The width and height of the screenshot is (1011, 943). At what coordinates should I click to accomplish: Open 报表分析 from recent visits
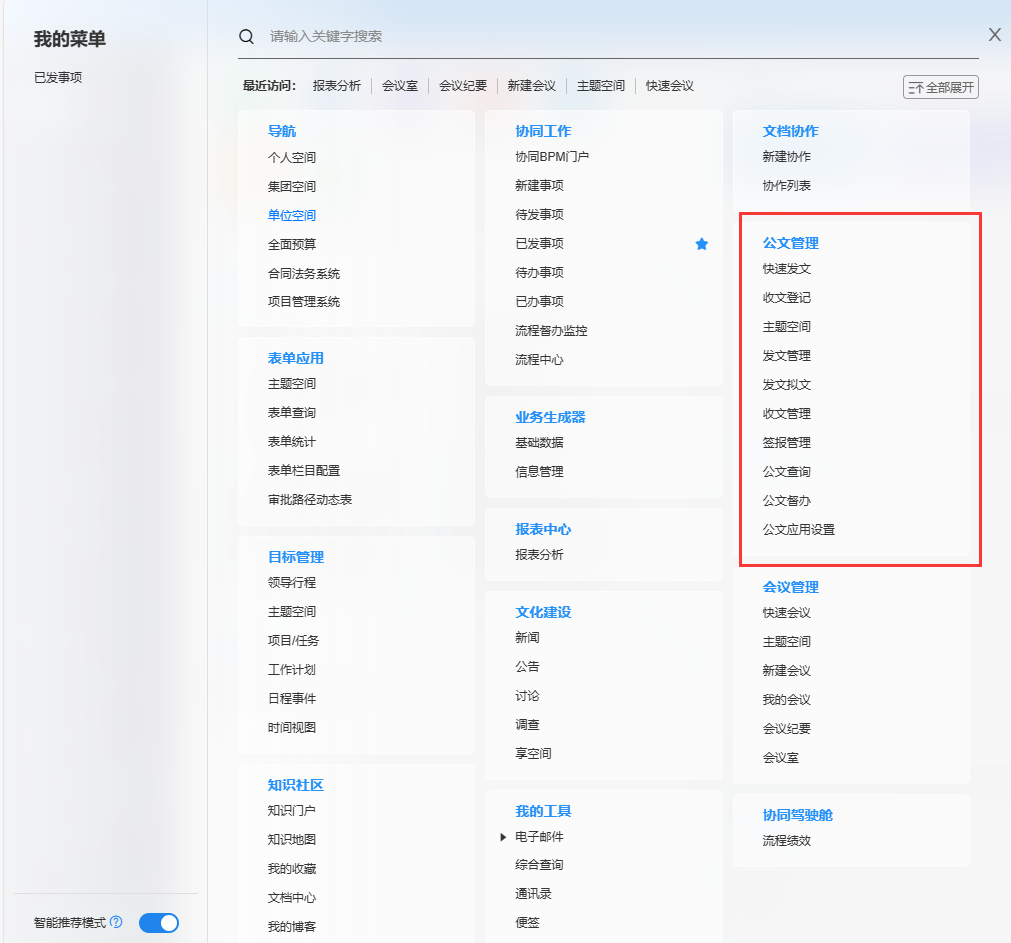(x=337, y=86)
